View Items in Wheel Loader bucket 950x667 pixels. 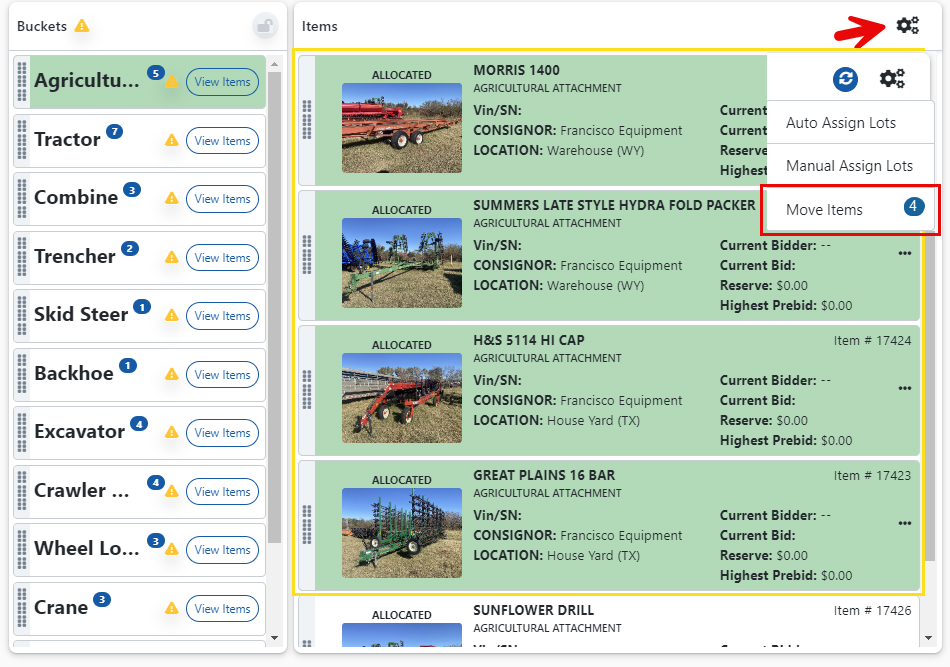(222, 549)
